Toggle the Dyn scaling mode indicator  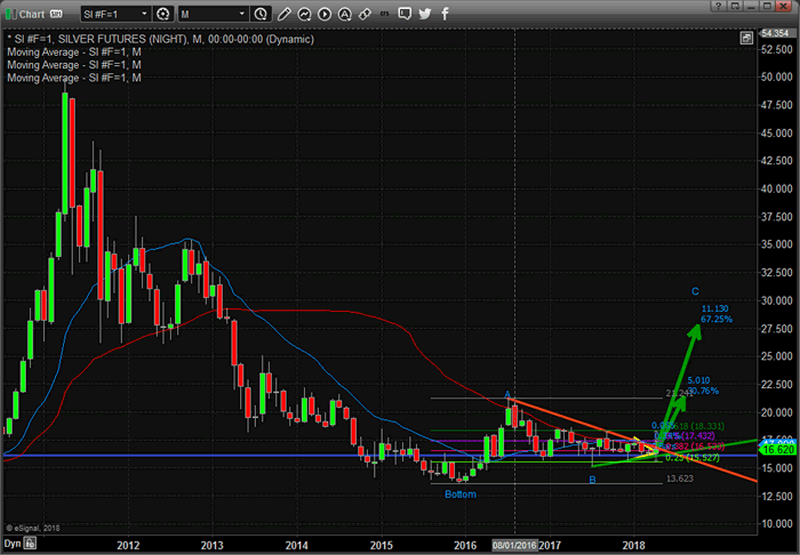click(12, 545)
